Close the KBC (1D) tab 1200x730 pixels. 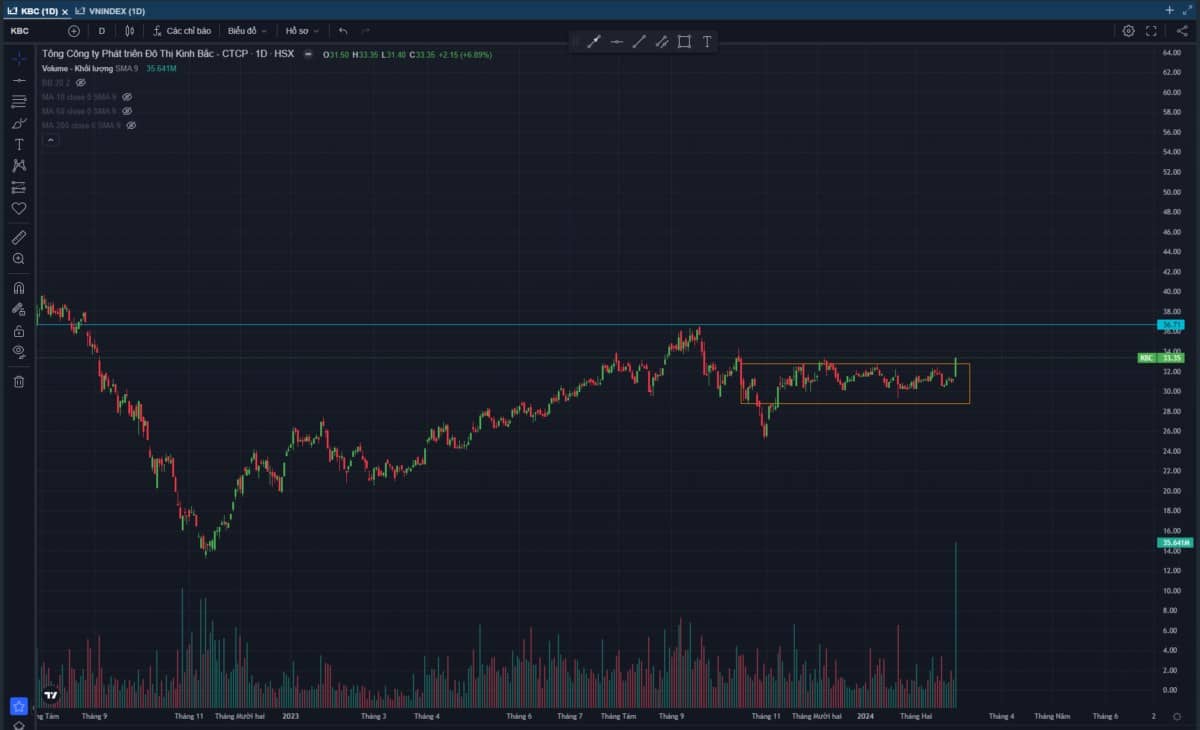[65, 11]
